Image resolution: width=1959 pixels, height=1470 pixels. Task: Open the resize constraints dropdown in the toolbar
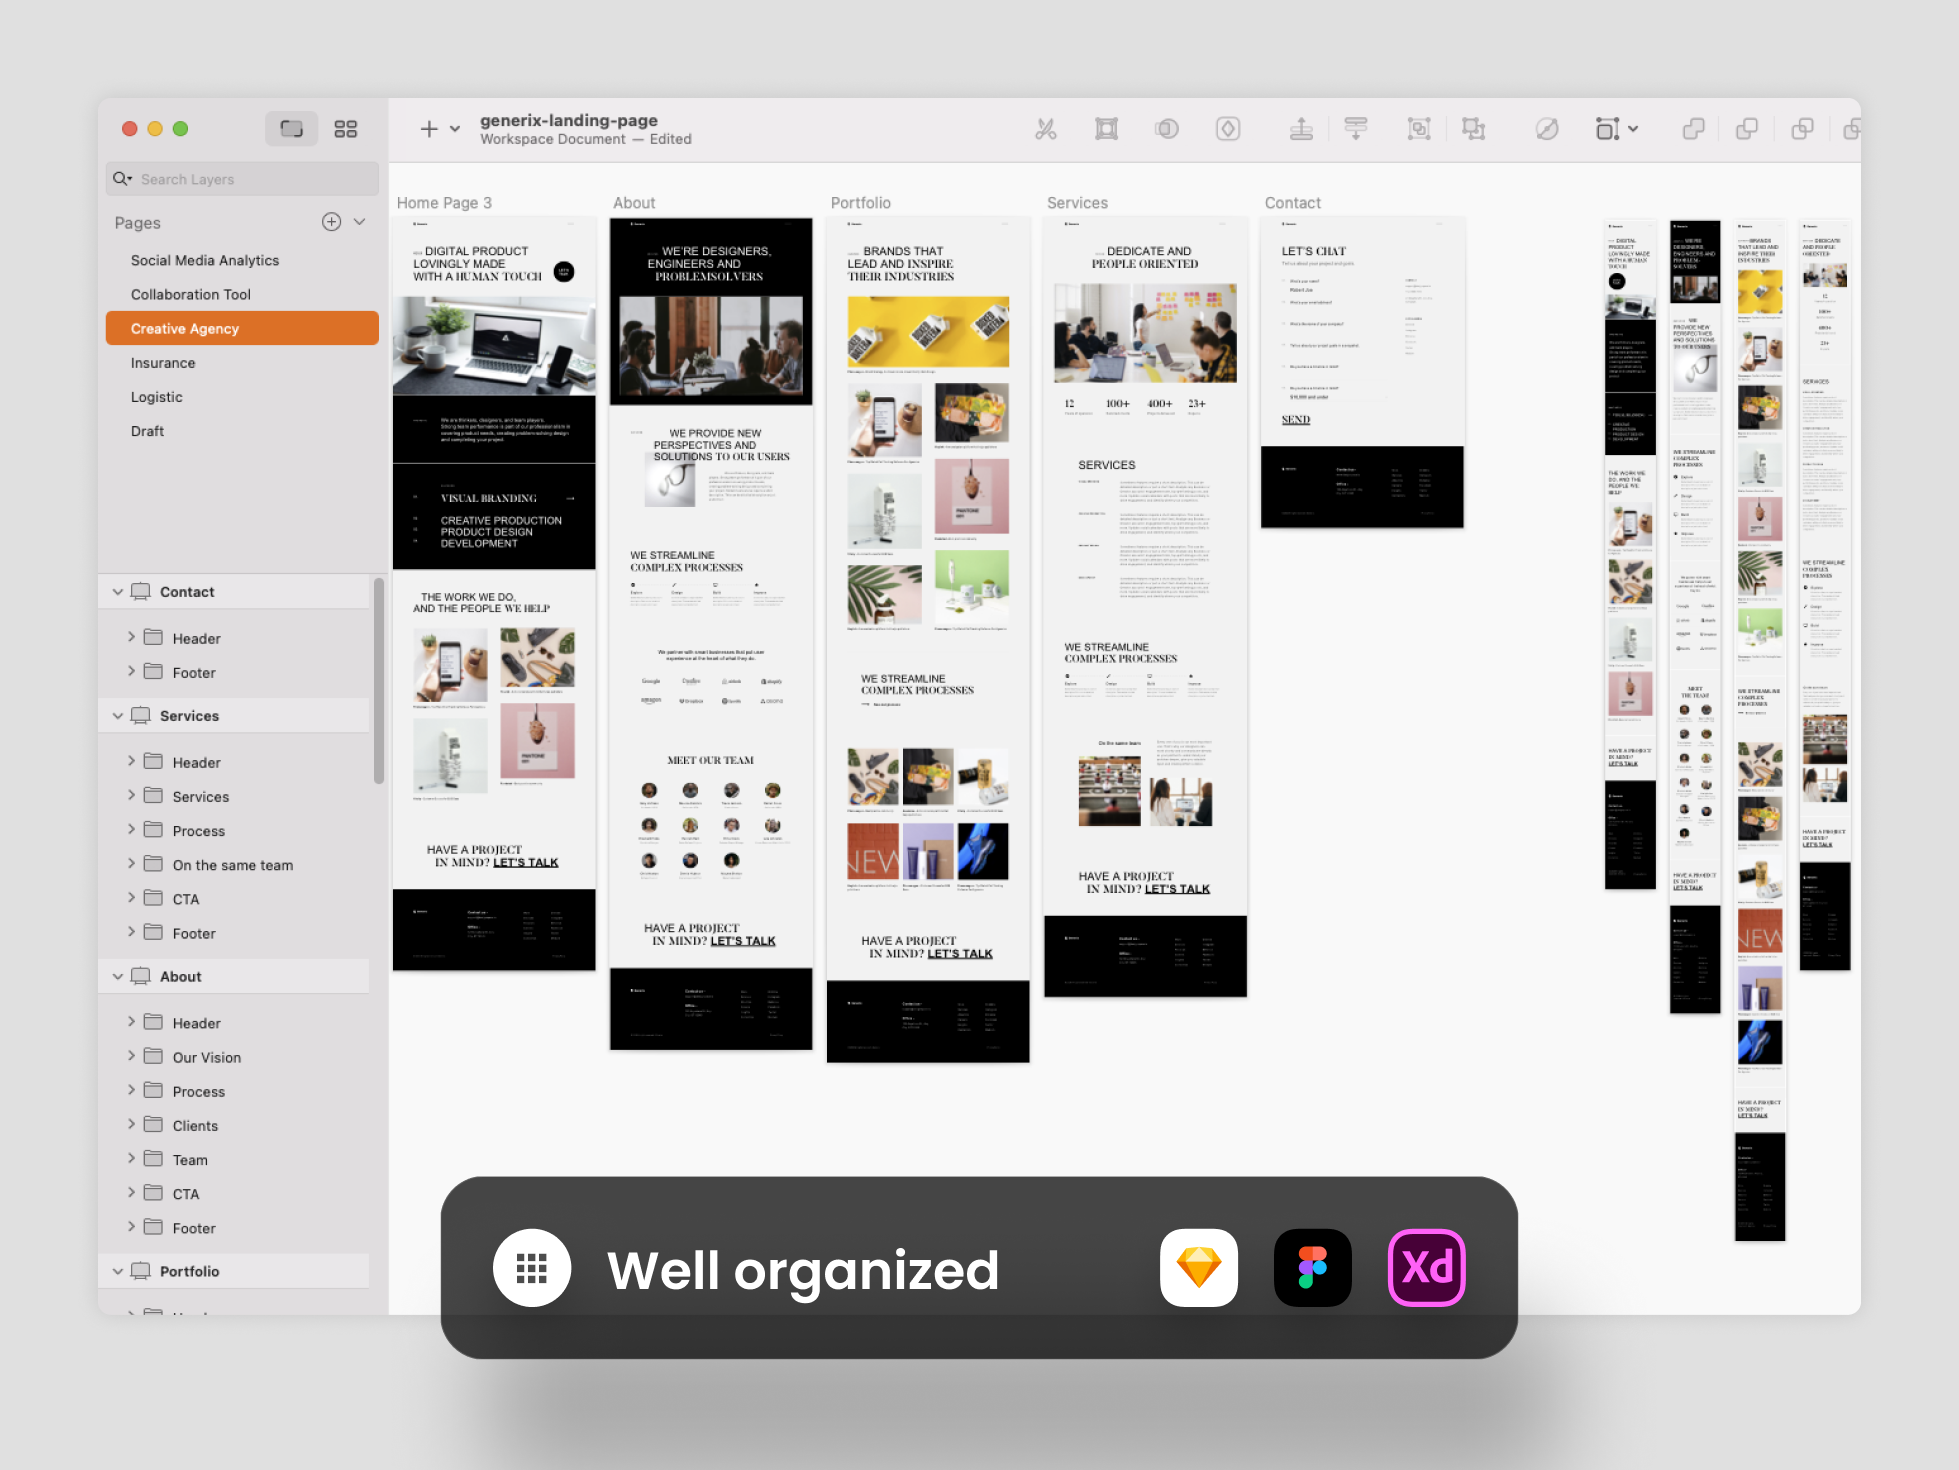point(1633,128)
